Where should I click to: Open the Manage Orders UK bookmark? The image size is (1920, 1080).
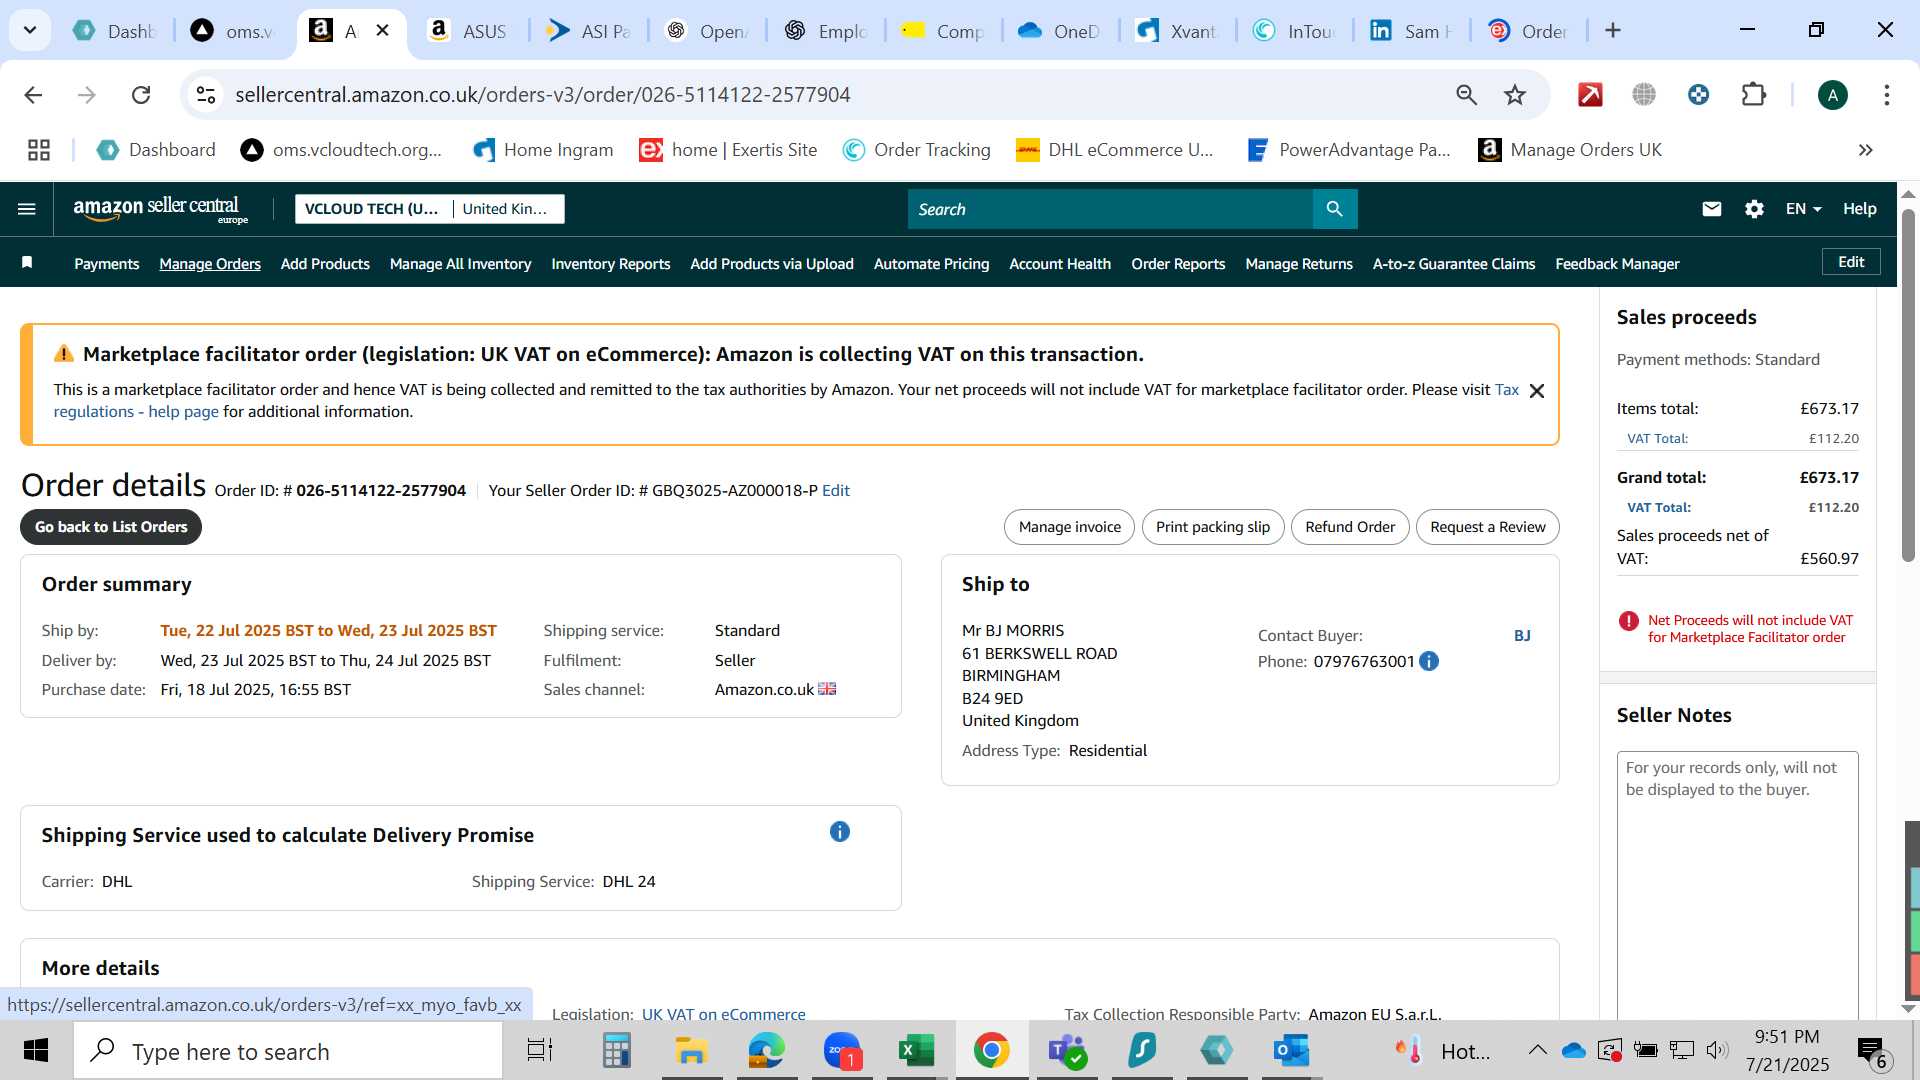1569,150
